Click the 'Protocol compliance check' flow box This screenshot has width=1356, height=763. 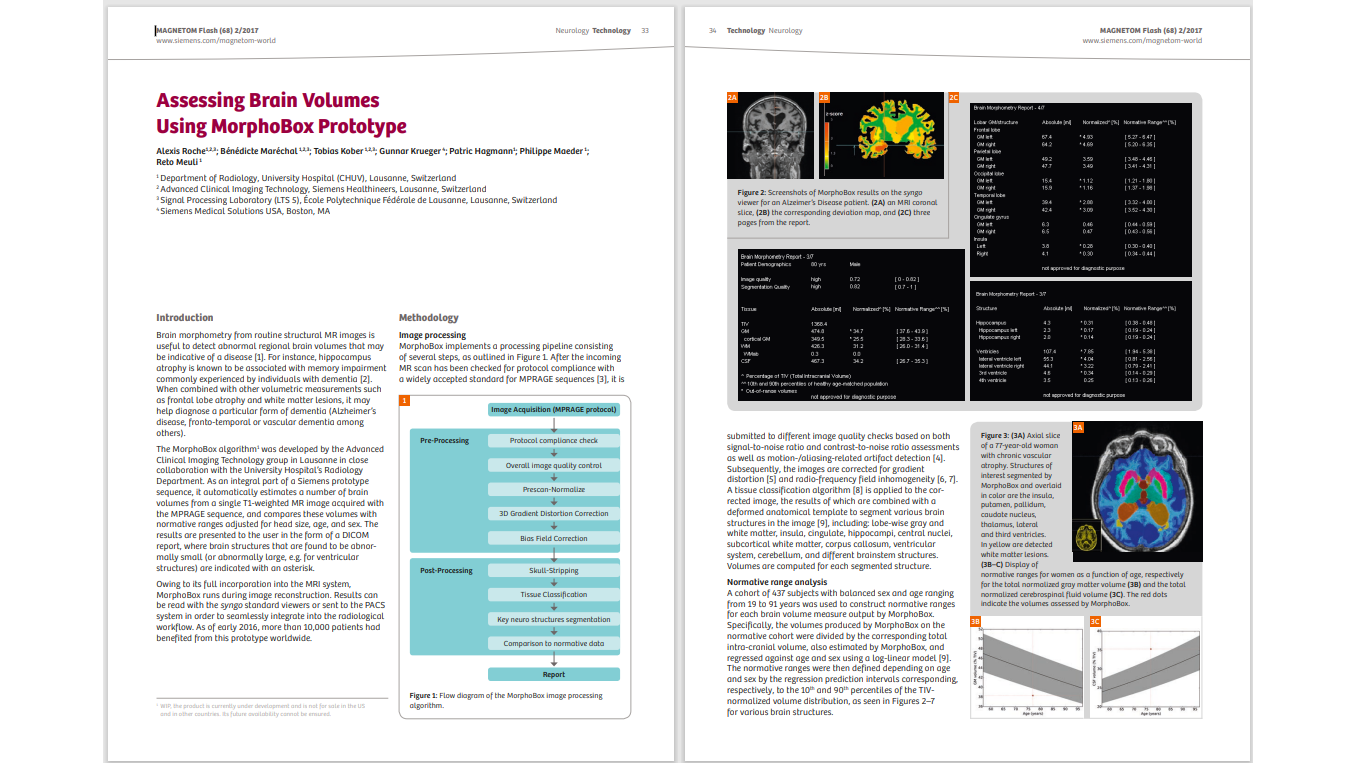[x=554, y=440]
